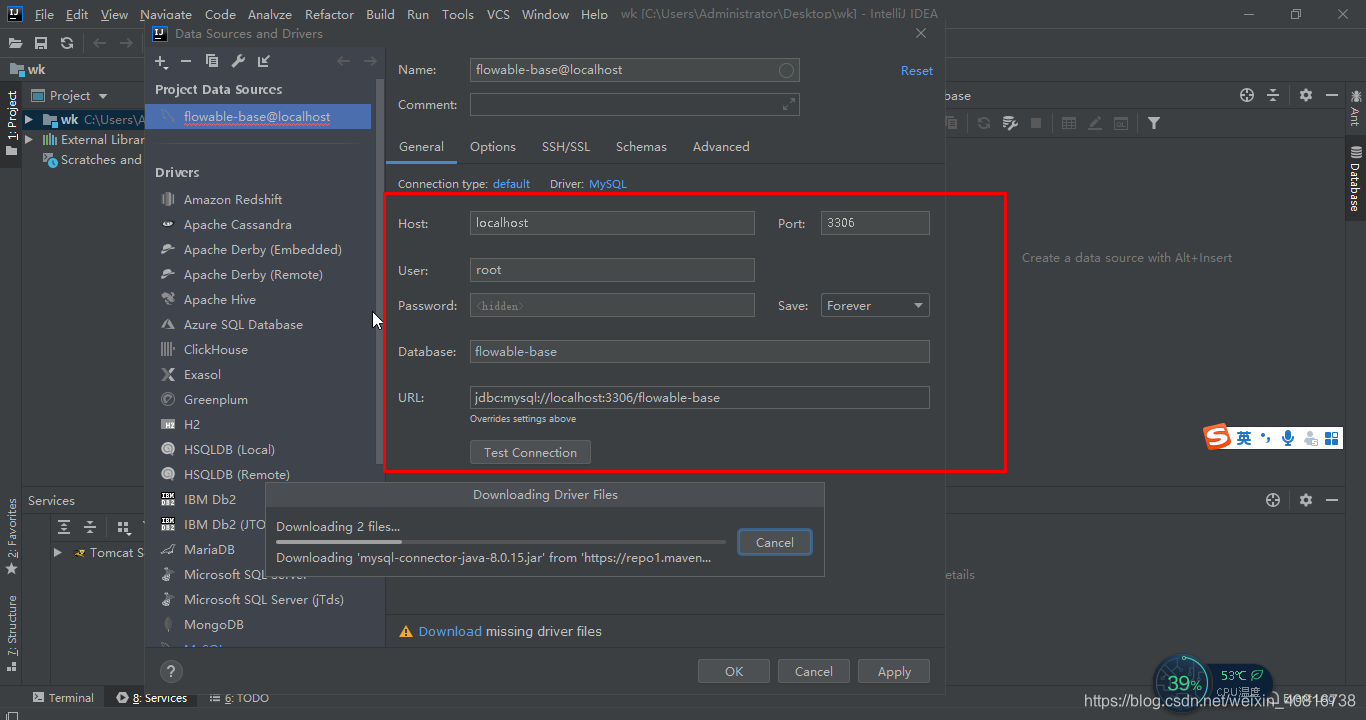Select the flowable-base@localhost data source
This screenshot has width=1366, height=720.
pos(258,117)
